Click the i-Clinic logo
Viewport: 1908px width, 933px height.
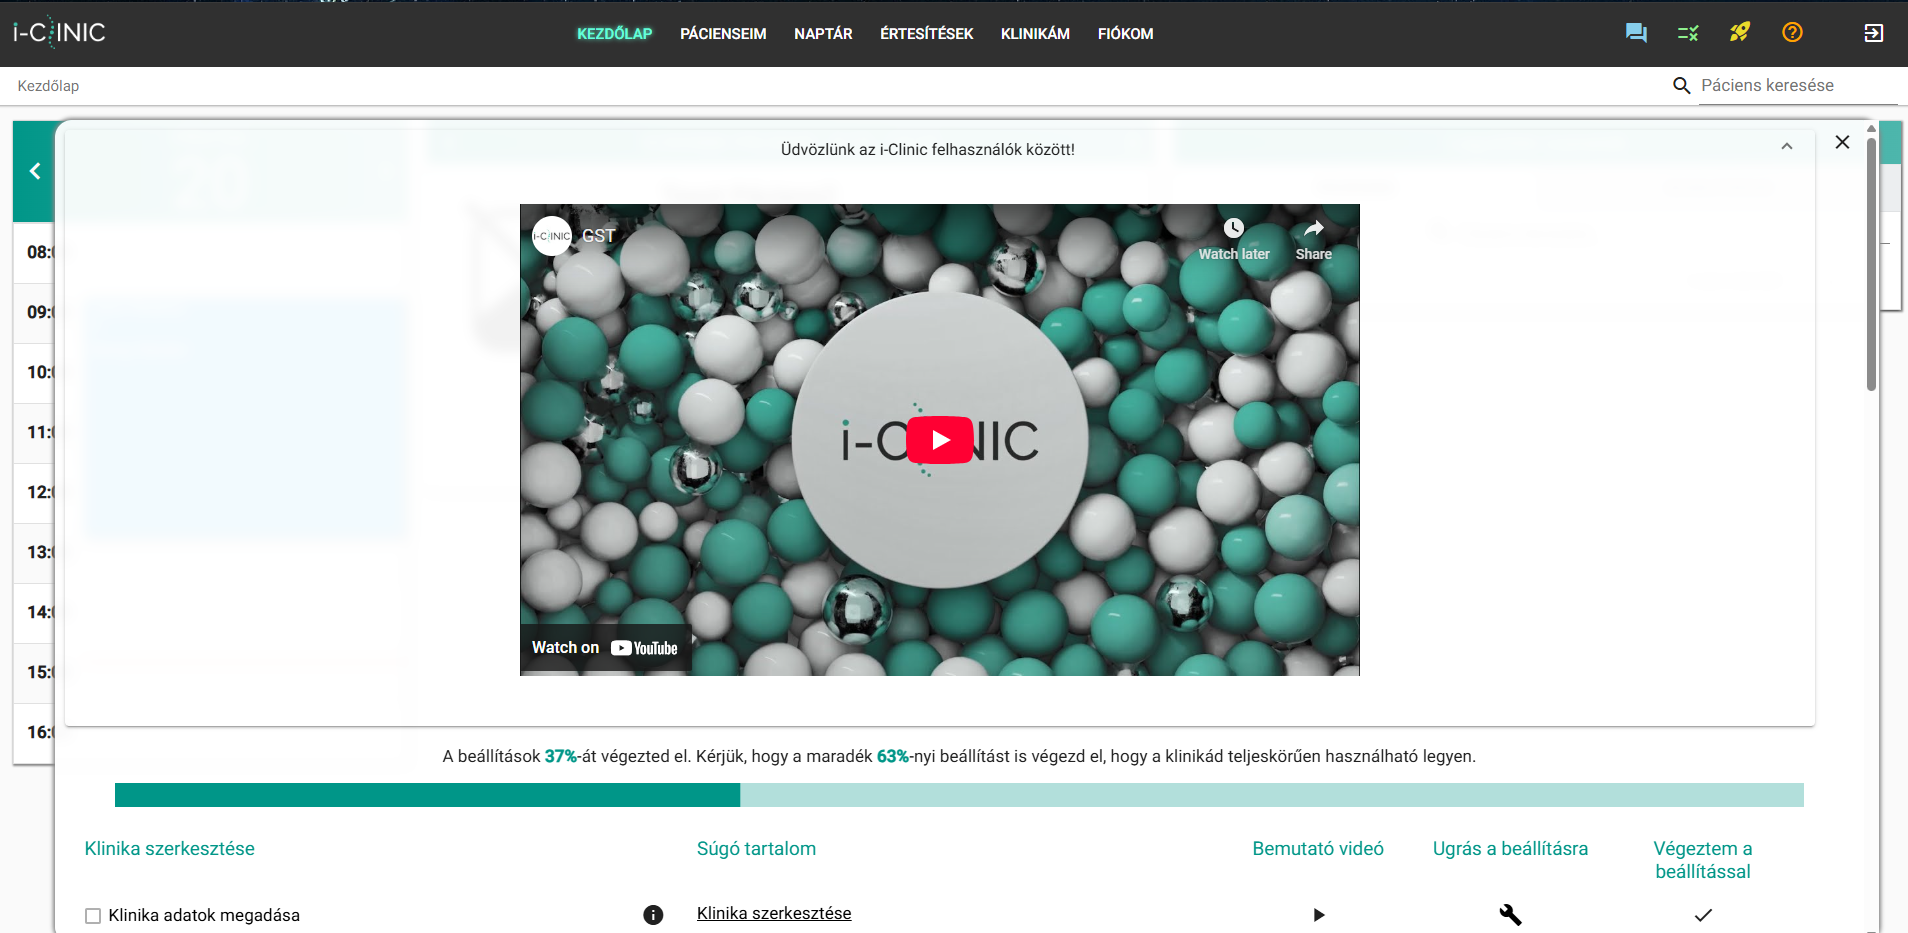coord(59,32)
